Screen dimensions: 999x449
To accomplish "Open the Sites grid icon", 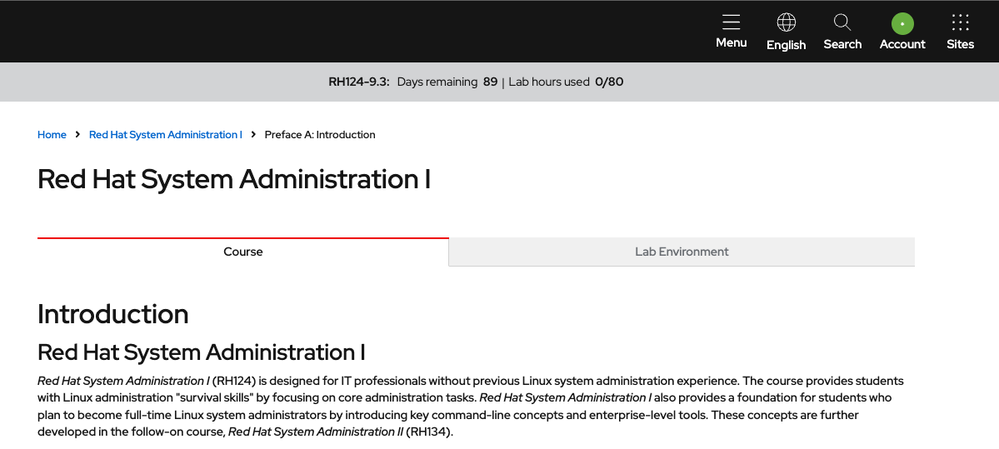I will (960, 22).
